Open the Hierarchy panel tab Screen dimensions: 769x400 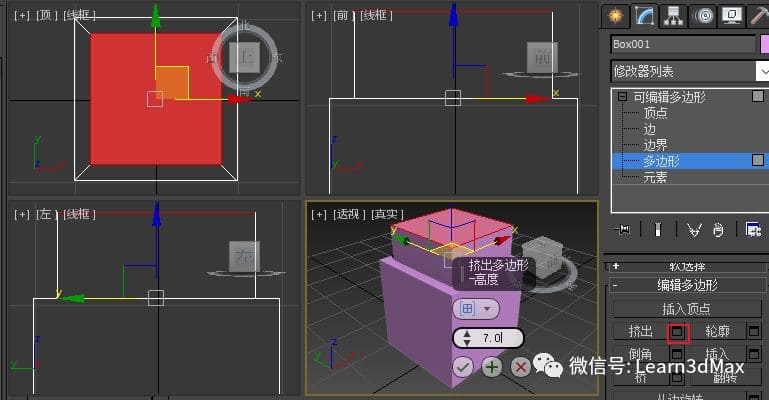[673, 16]
